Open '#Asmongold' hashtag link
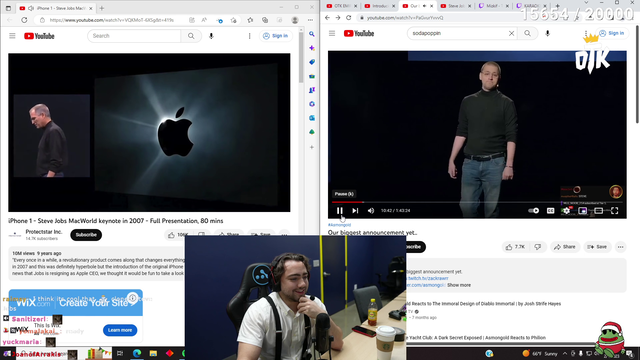 coord(339,225)
